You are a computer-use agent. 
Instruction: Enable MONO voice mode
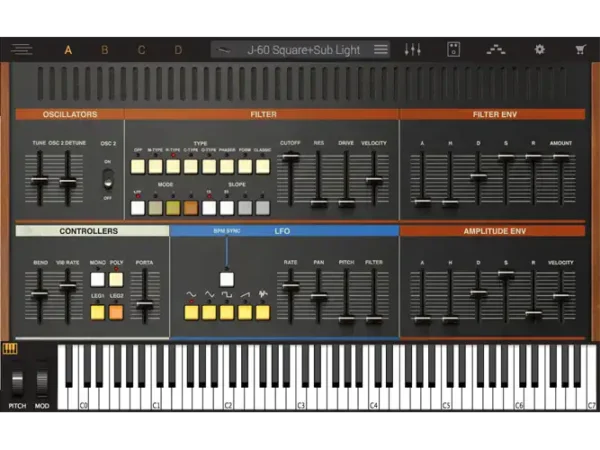point(98,279)
